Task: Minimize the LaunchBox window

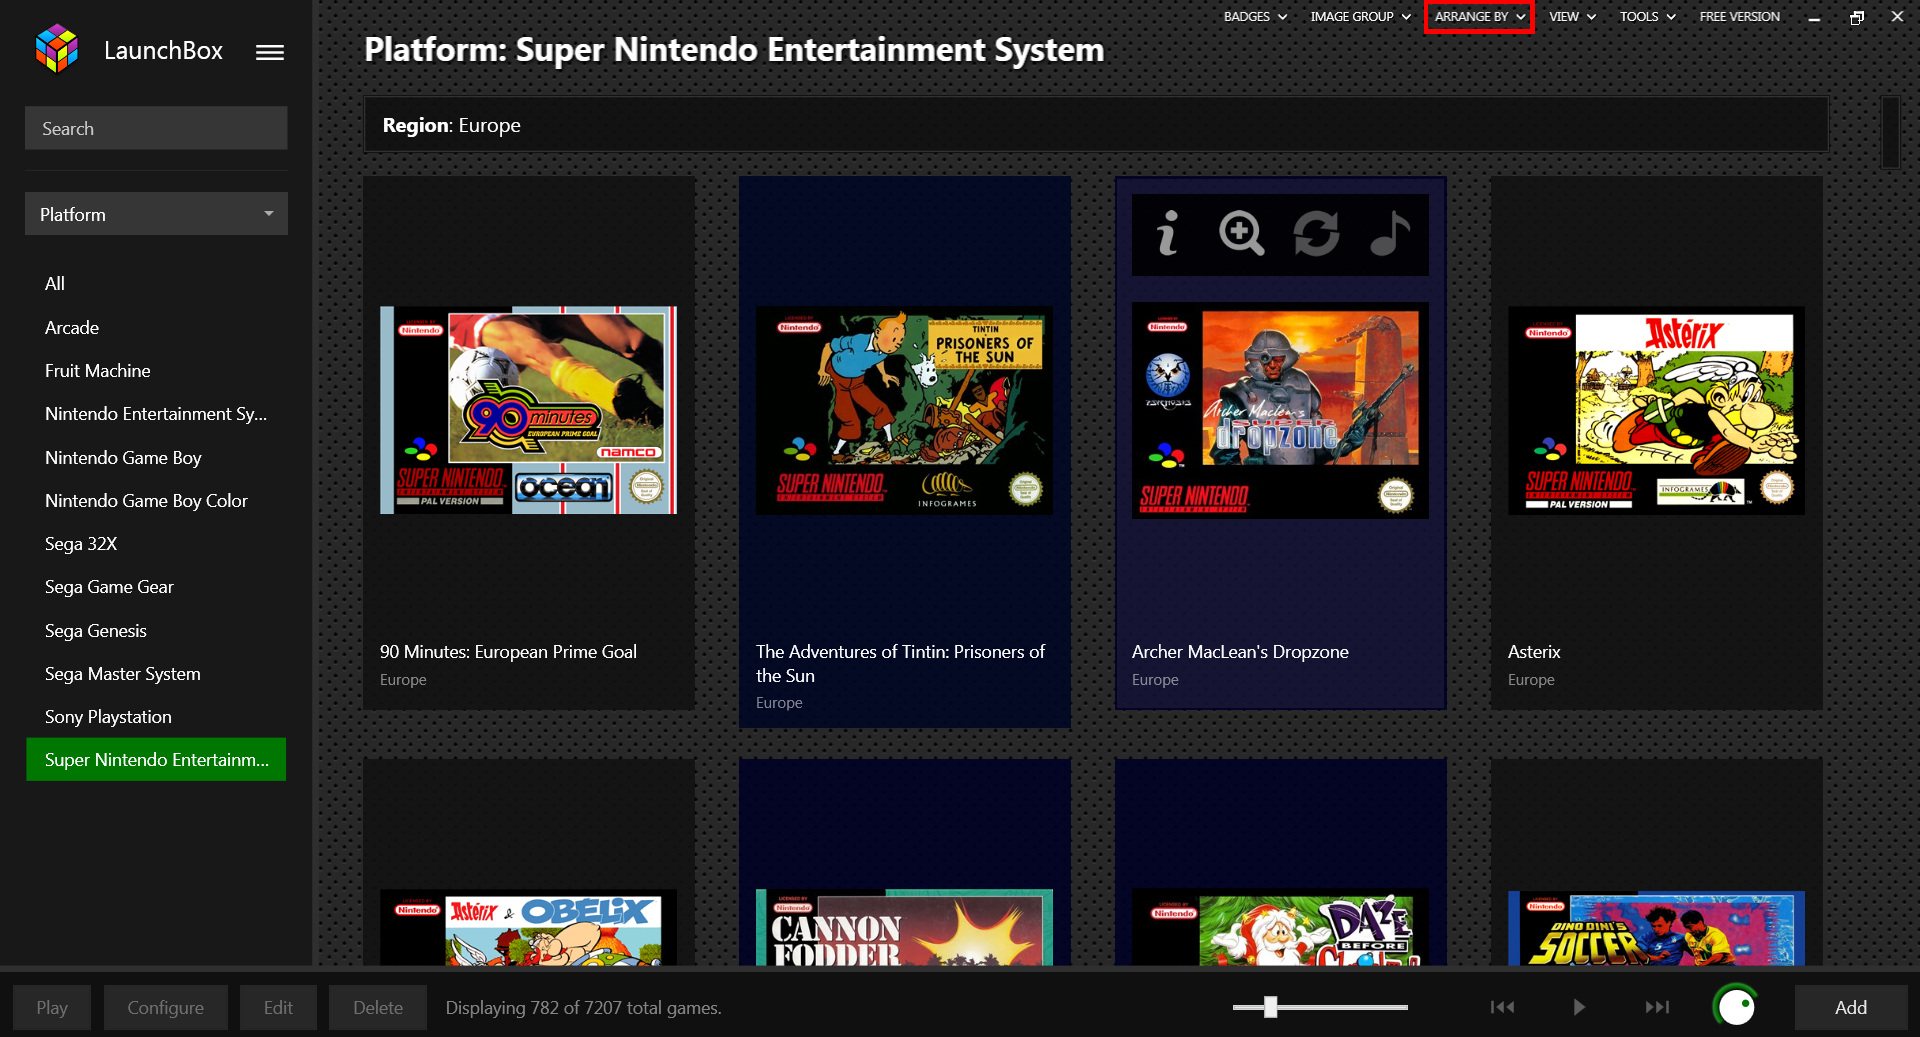Action: tap(1814, 17)
